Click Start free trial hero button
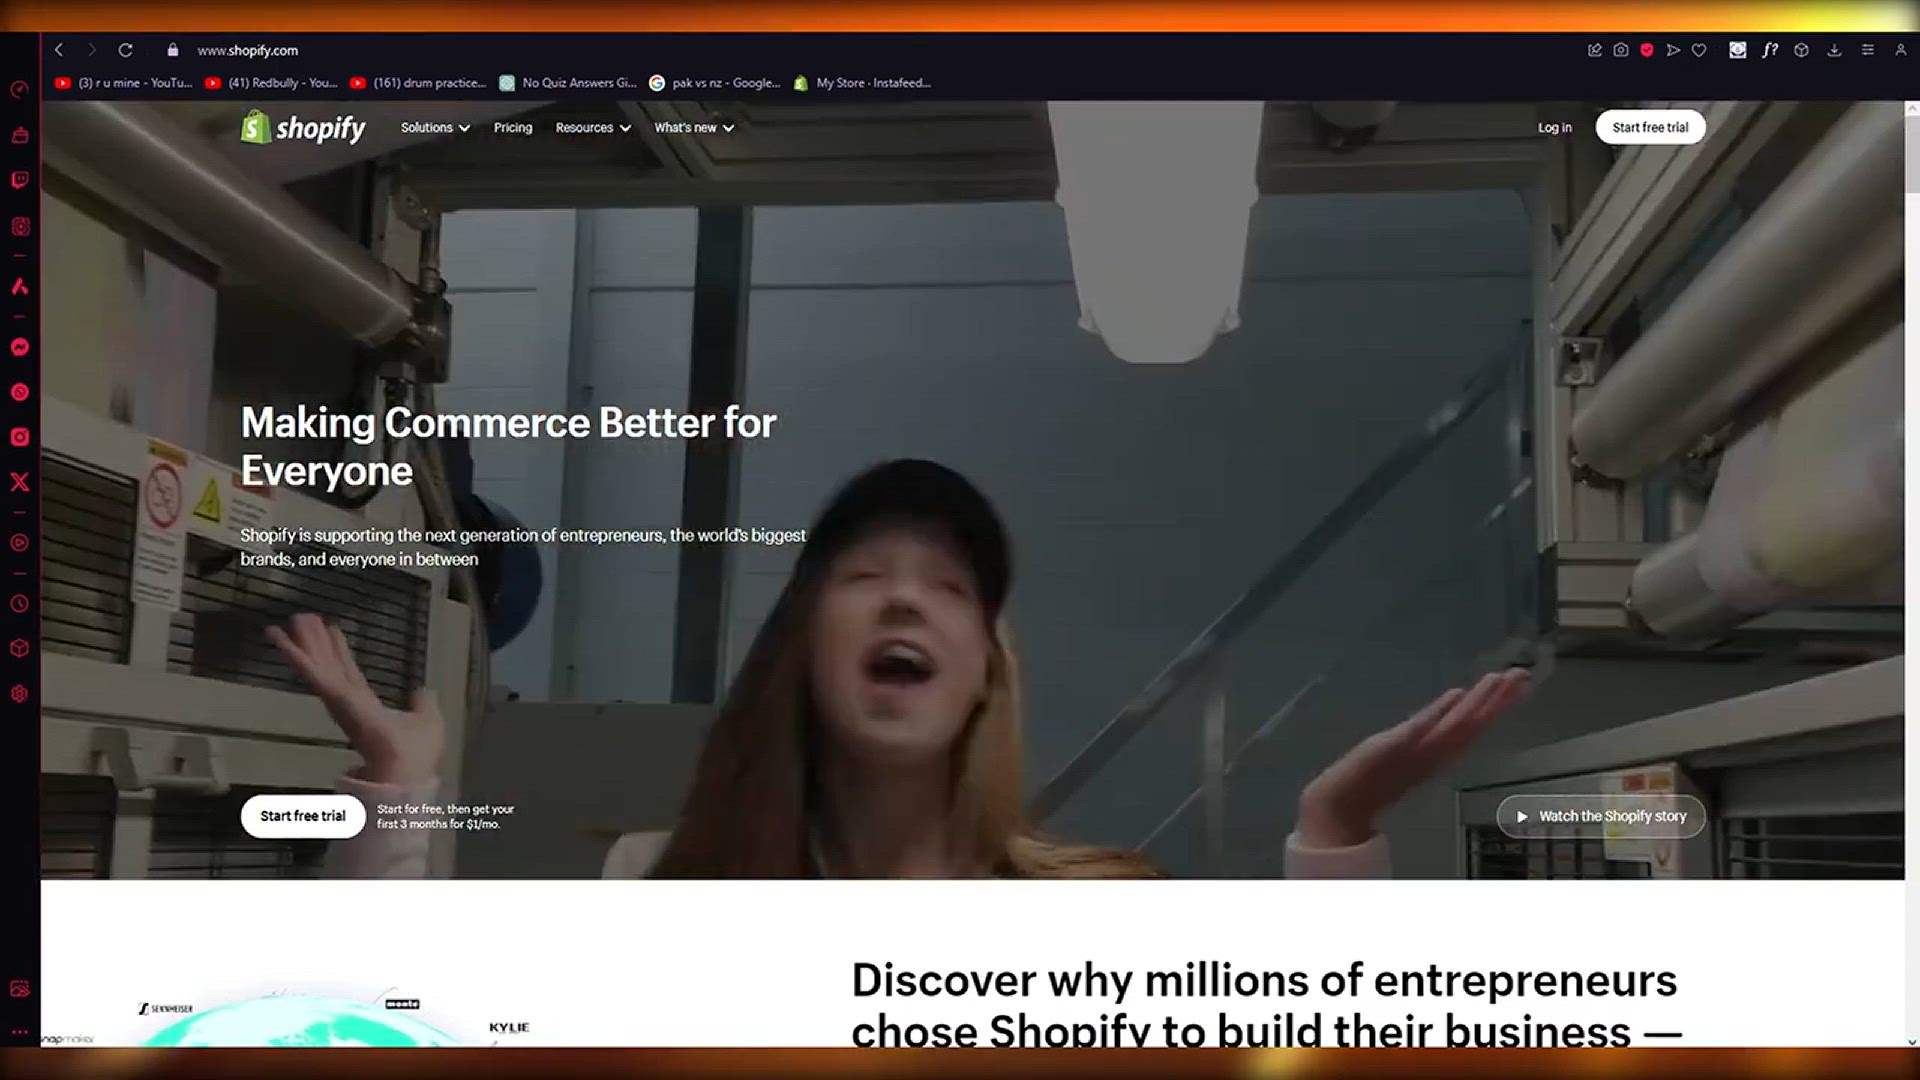 [x=303, y=816]
